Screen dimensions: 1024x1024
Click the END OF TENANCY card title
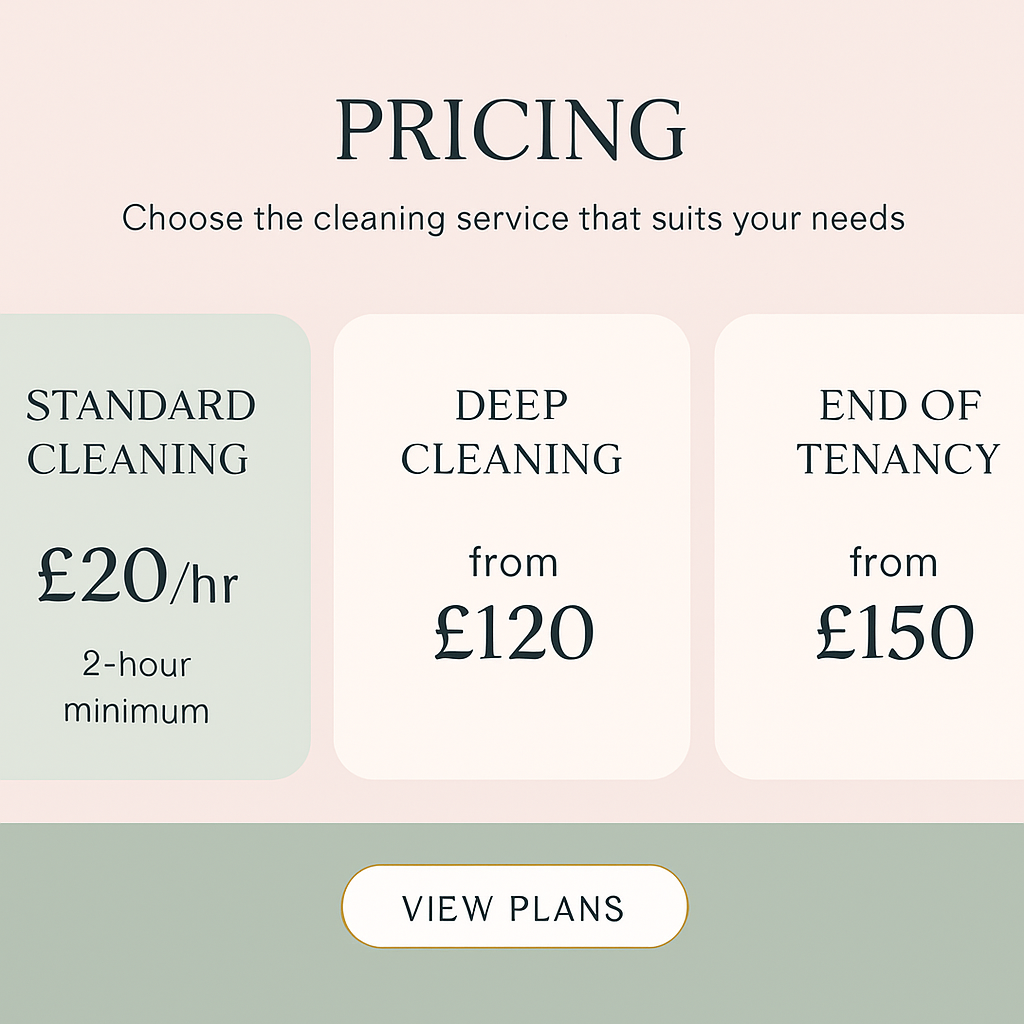(897, 432)
